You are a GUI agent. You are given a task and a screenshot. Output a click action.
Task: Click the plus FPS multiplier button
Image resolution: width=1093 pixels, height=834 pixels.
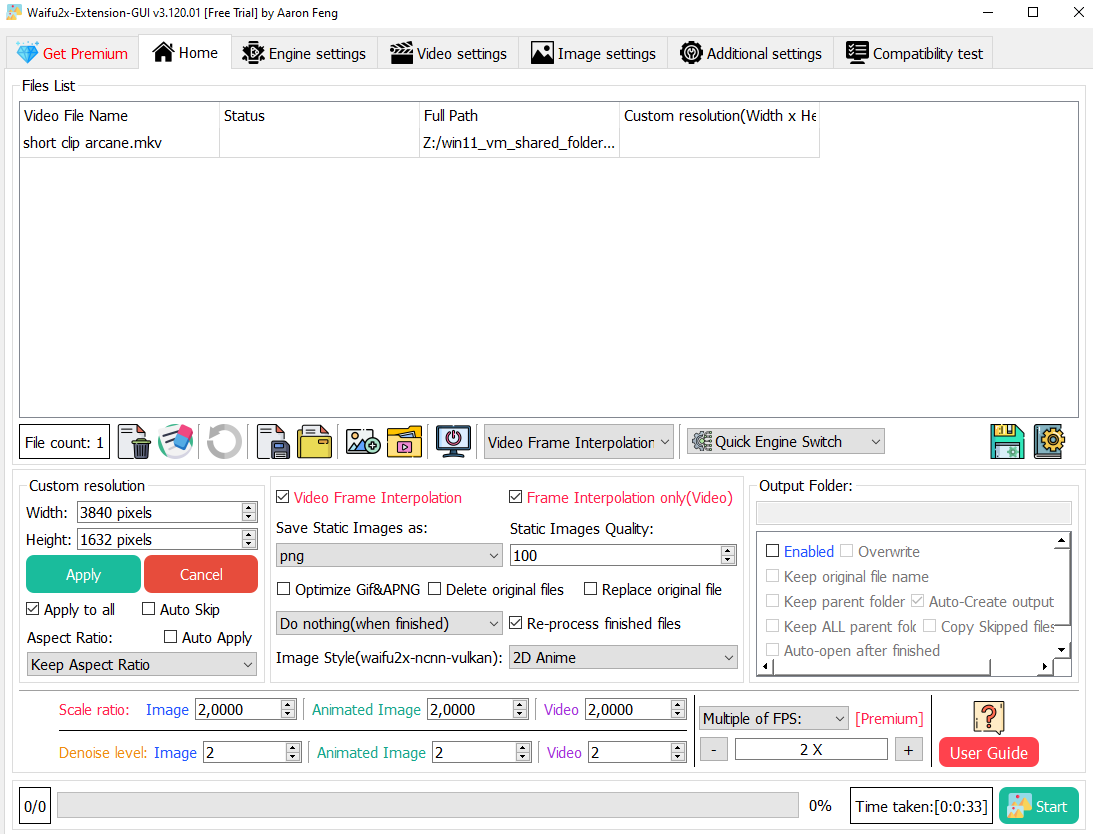pyautogui.click(x=908, y=750)
